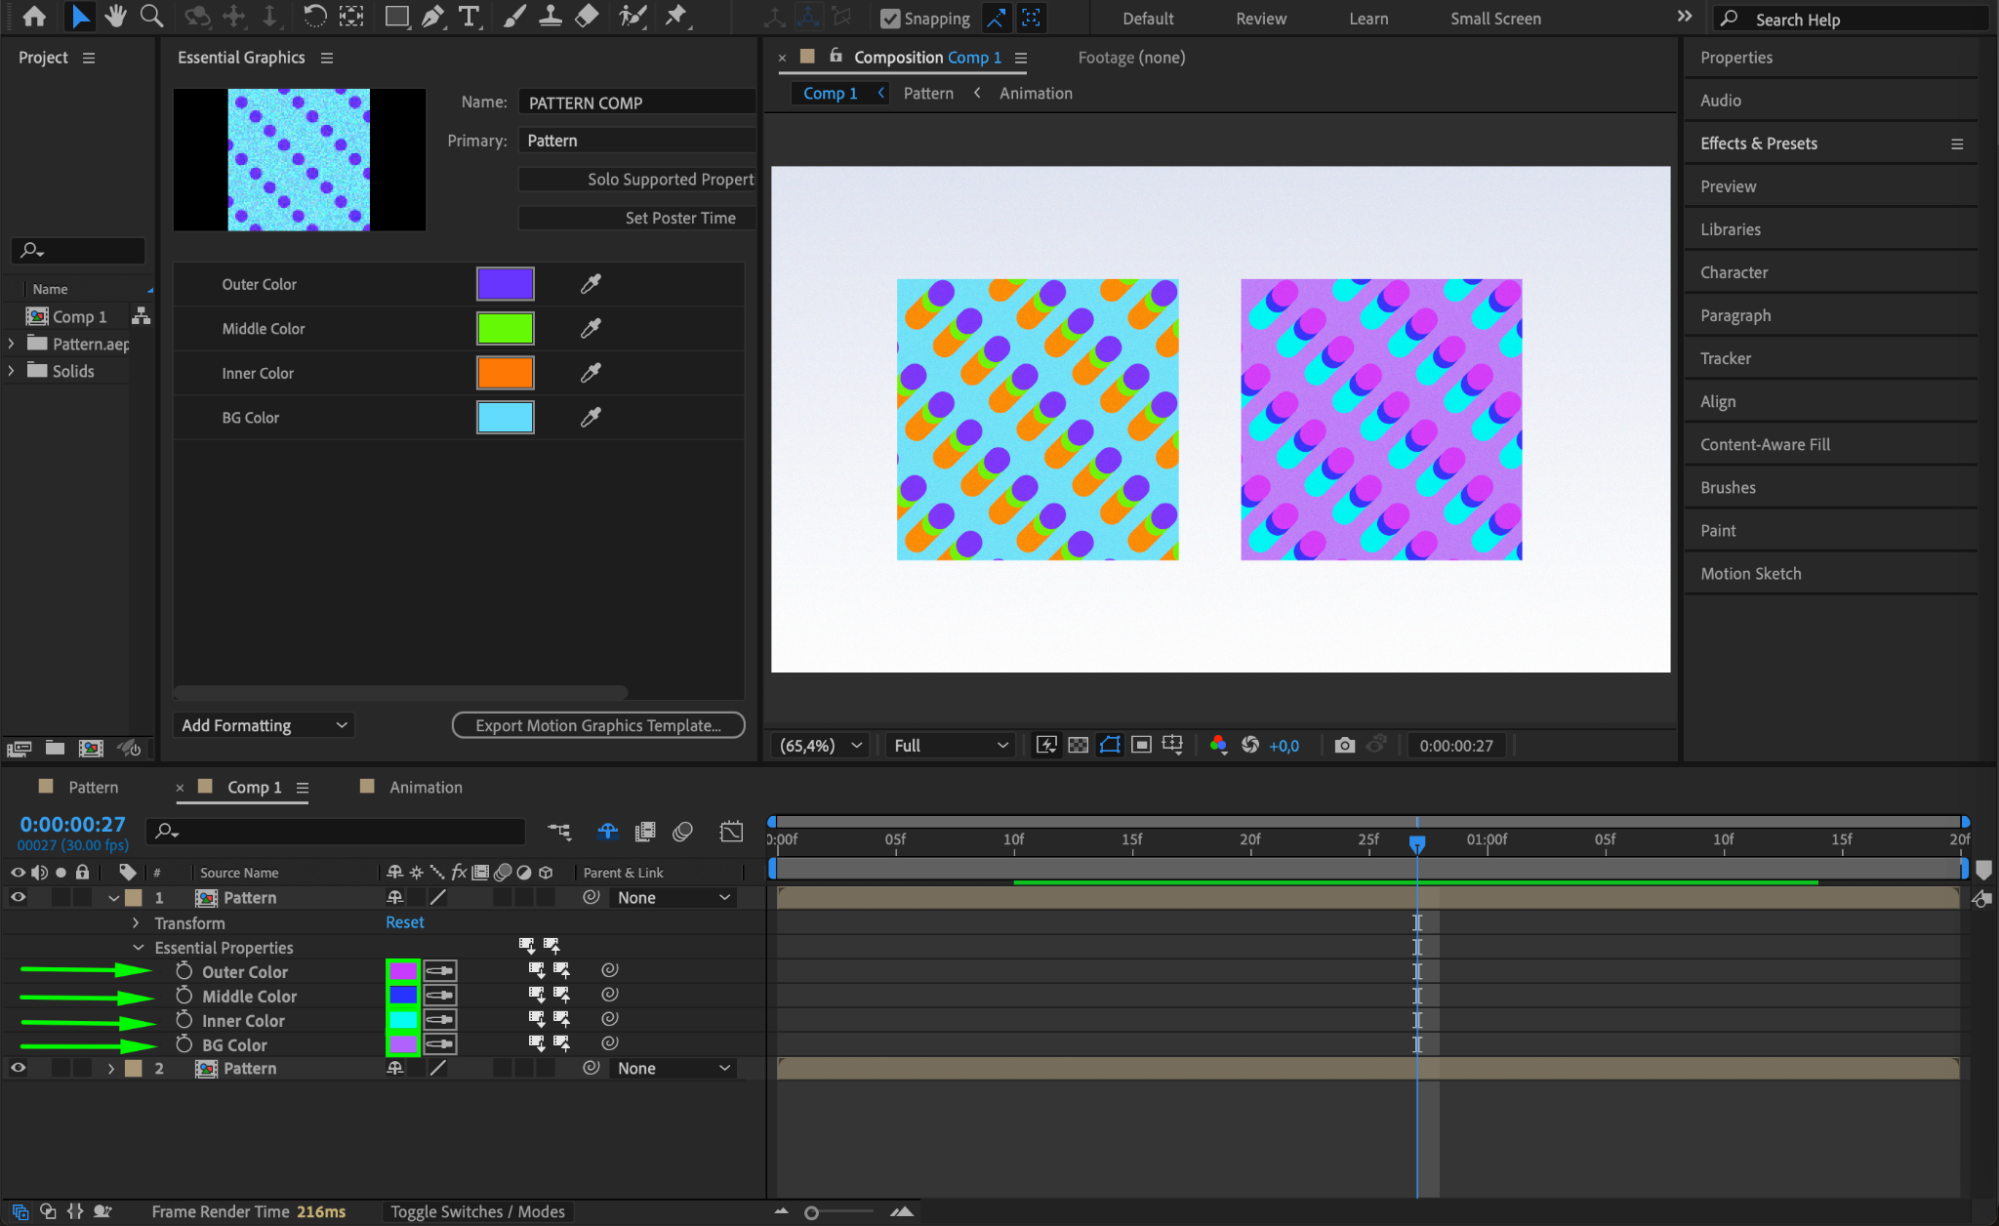
Task: Select the Zoom magnifier tool
Action: [x=151, y=16]
